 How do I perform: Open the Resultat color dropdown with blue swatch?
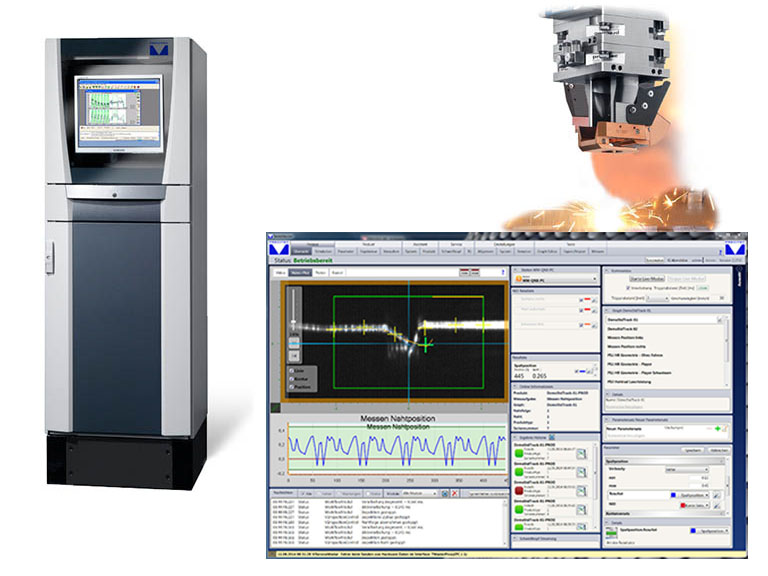690,495
